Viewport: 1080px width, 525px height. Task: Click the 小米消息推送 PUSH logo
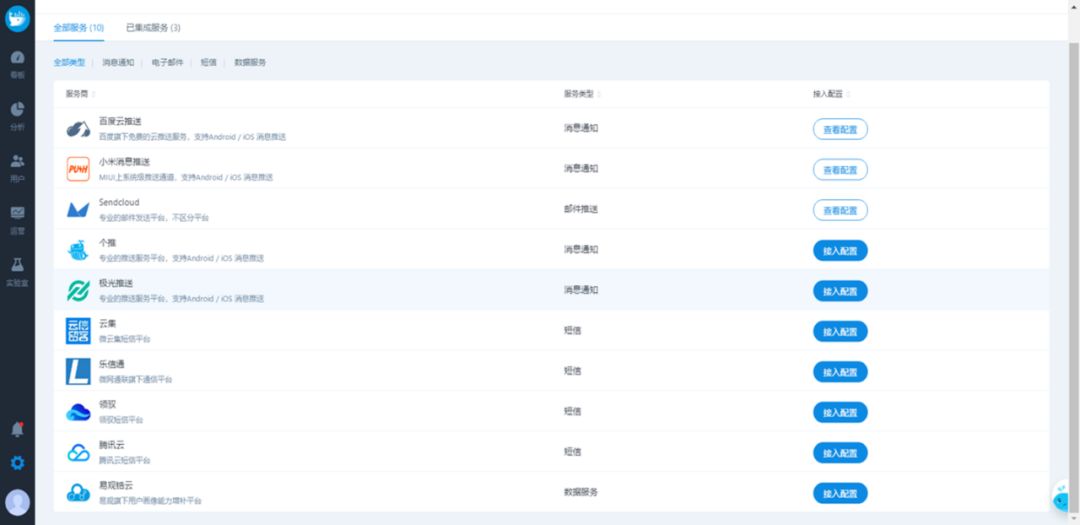point(78,169)
